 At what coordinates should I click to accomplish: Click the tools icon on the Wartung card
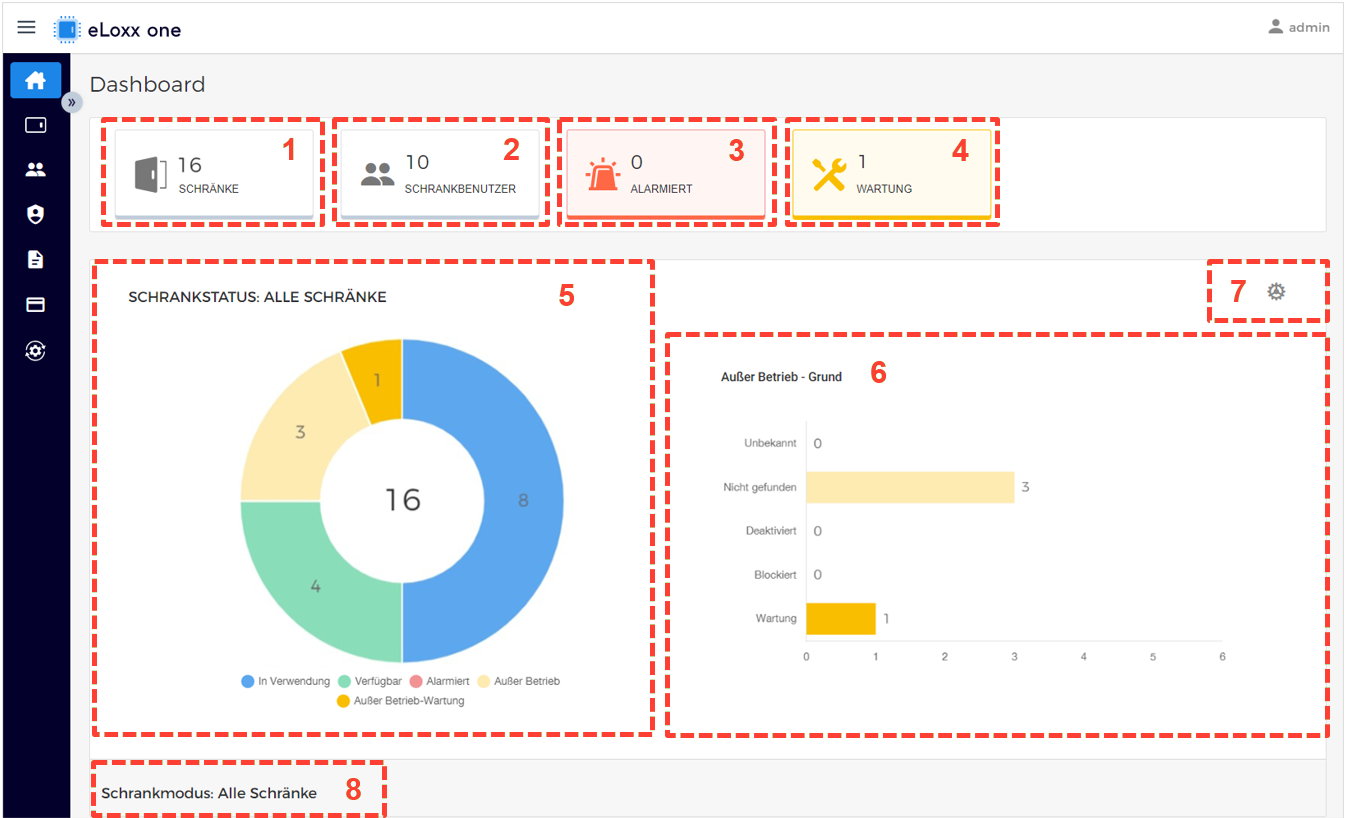[829, 174]
